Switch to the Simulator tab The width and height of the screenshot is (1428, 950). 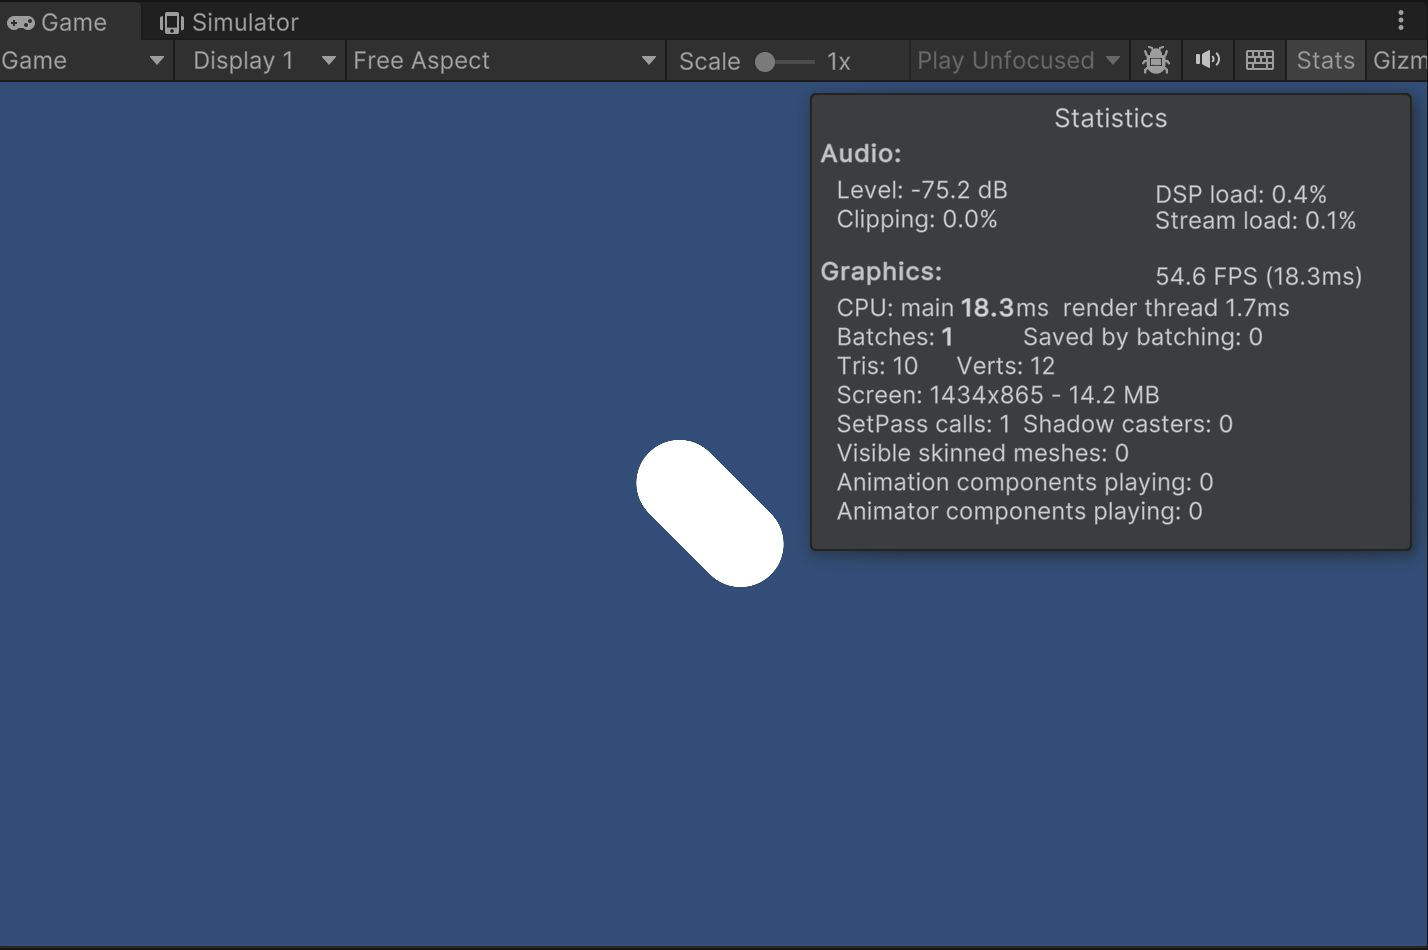(x=228, y=21)
